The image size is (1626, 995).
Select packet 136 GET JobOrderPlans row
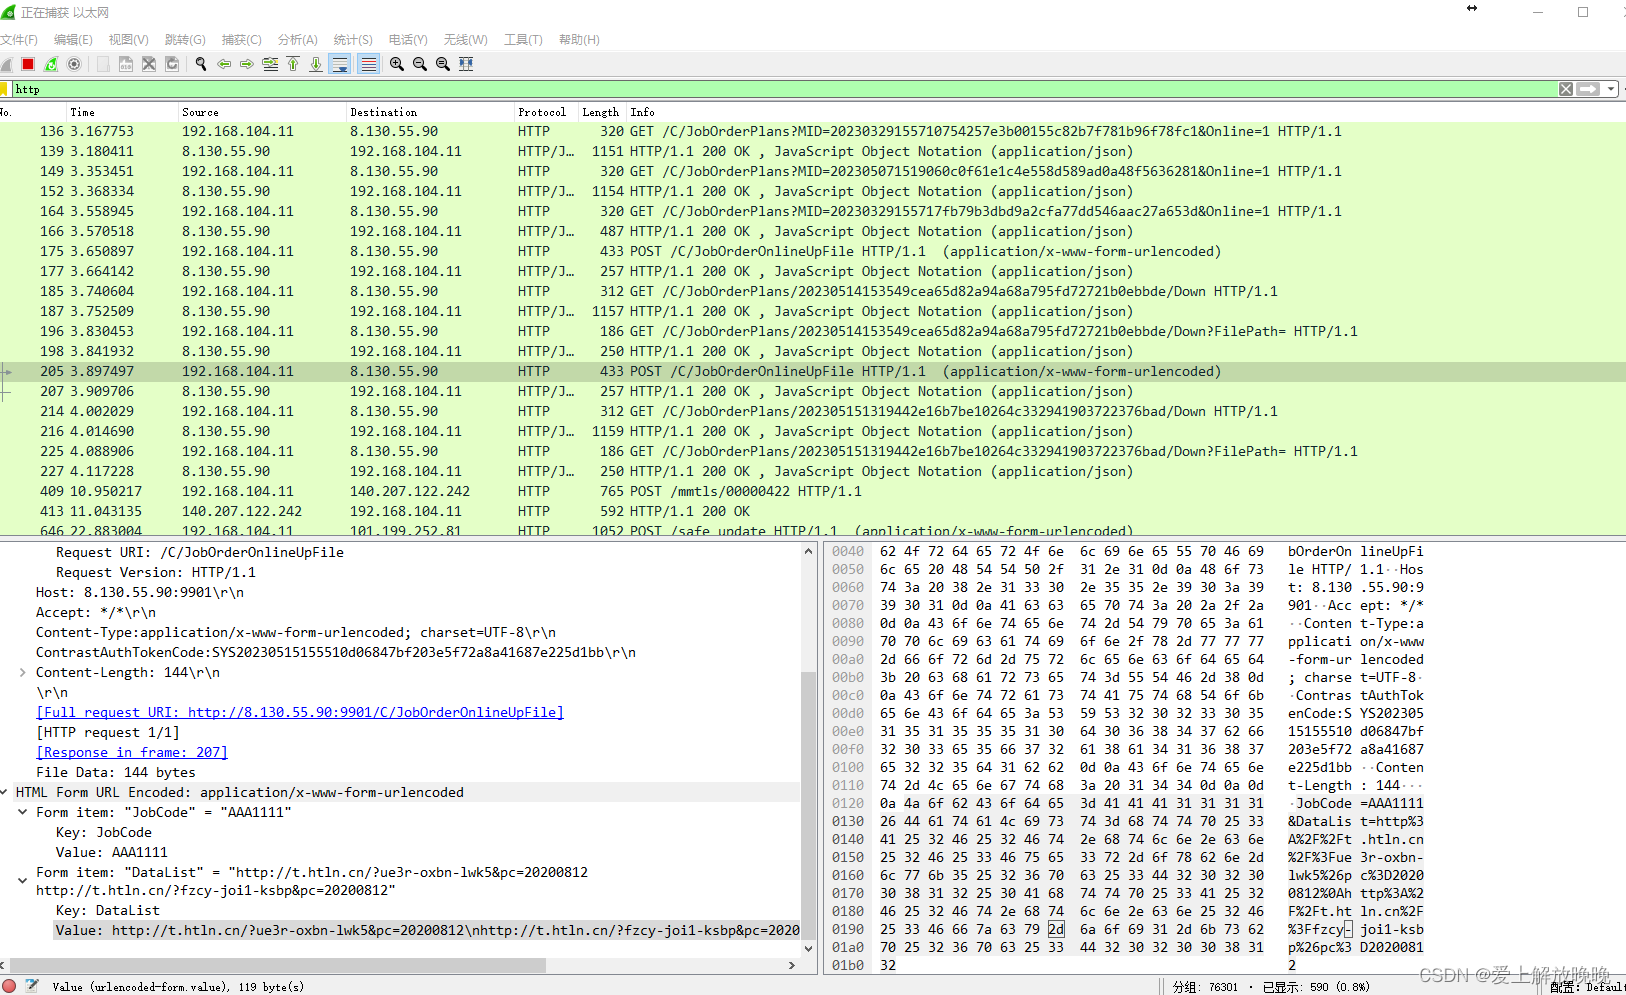812,131
